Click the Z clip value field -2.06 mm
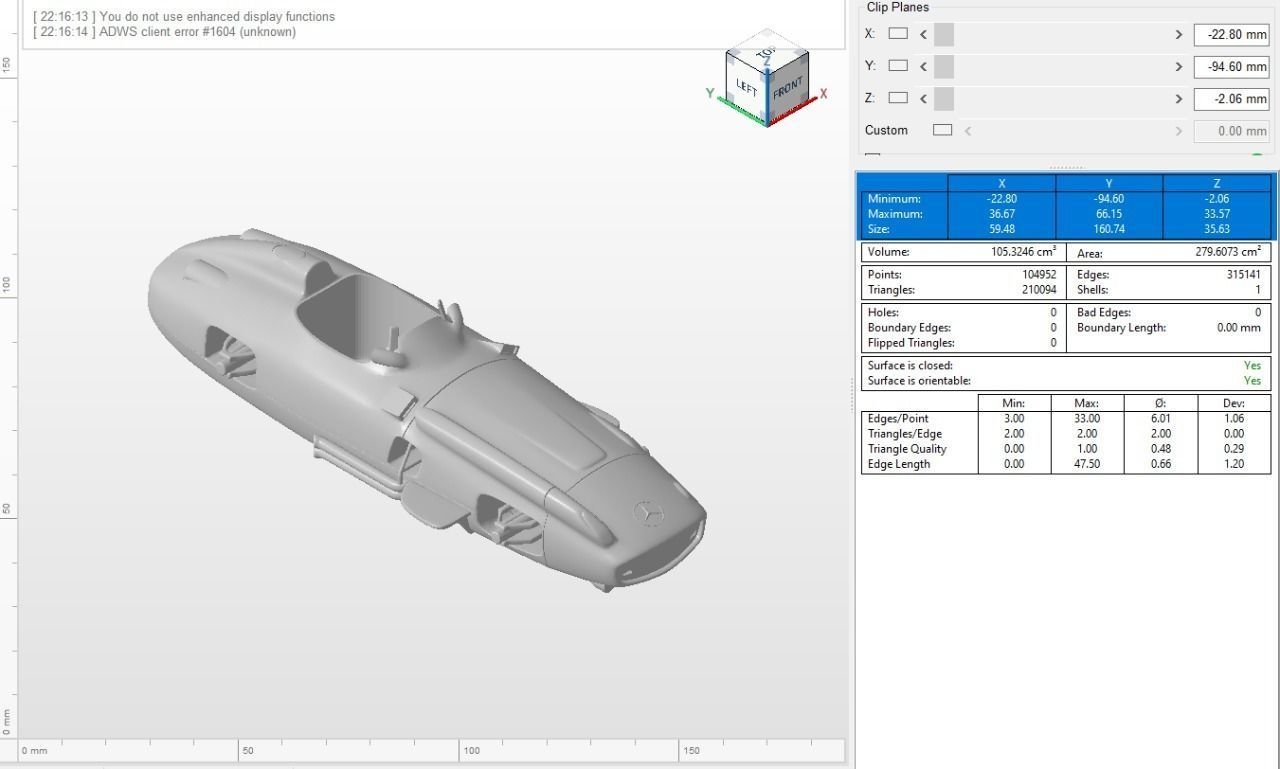 point(1231,99)
